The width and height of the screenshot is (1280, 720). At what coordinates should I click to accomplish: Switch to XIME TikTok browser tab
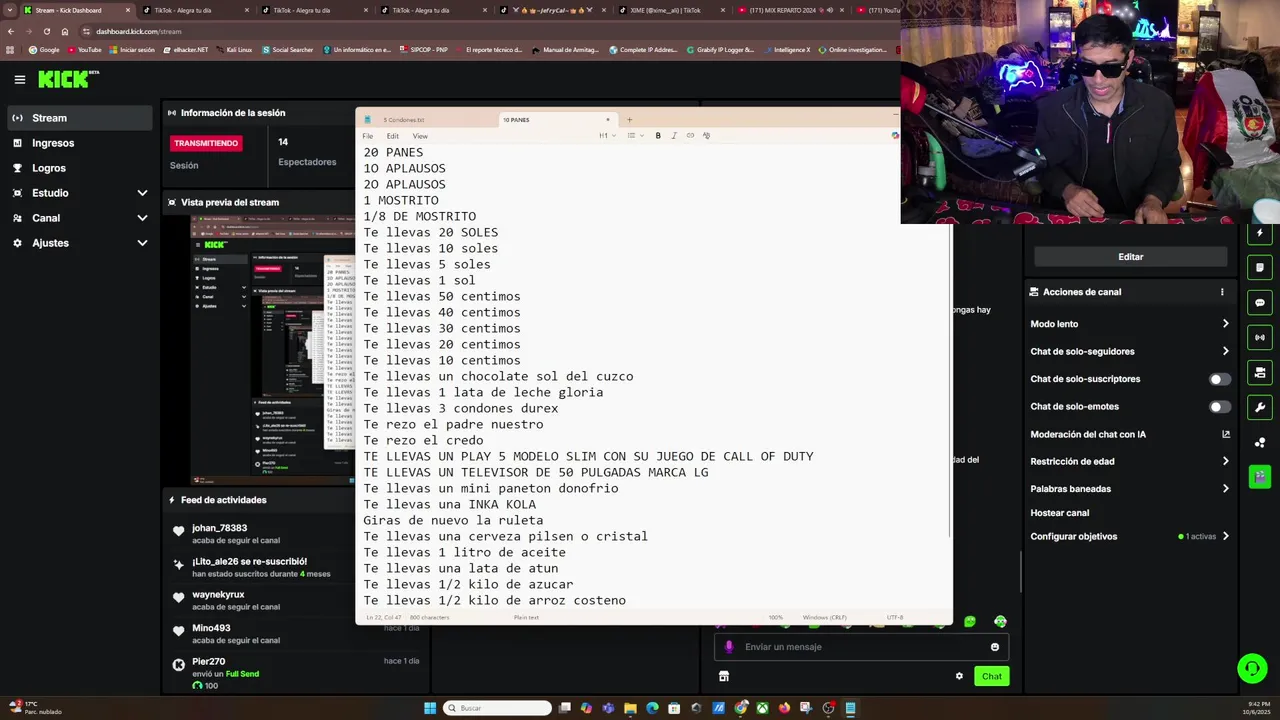pyautogui.click(x=670, y=10)
